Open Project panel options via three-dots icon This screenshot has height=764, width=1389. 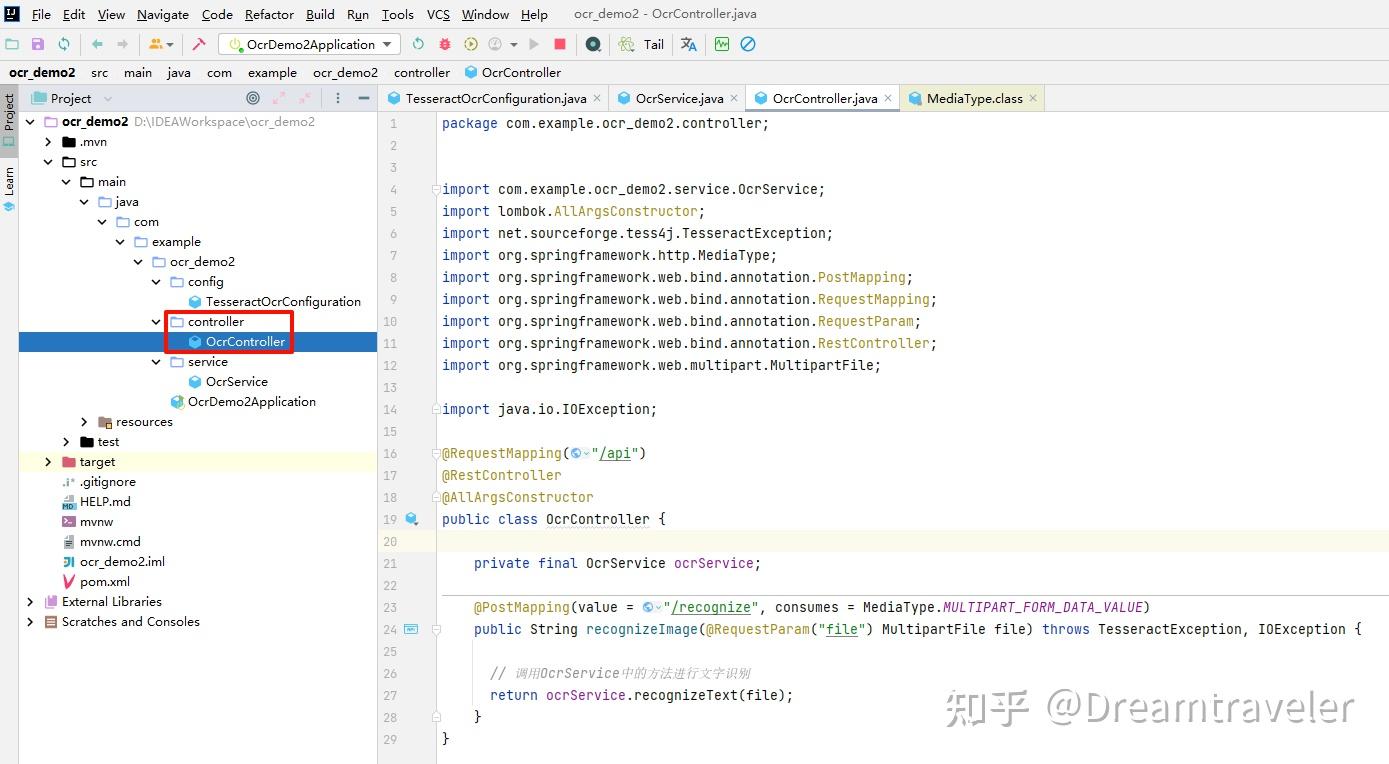click(338, 97)
